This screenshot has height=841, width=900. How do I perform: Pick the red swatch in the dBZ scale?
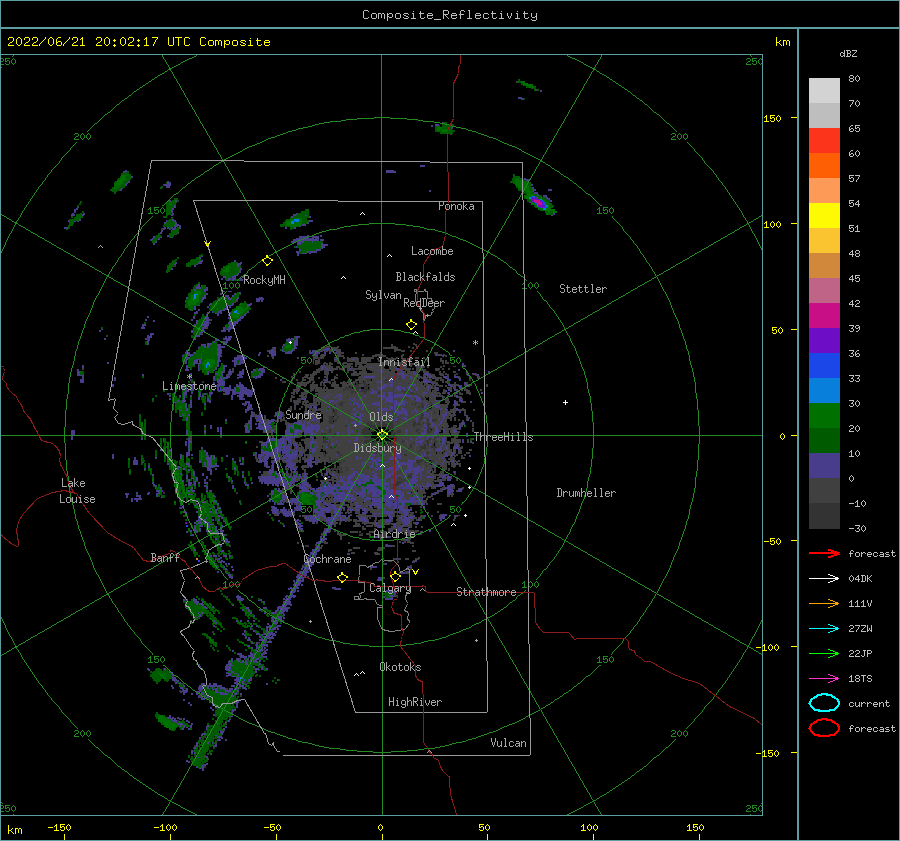tap(824, 140)
